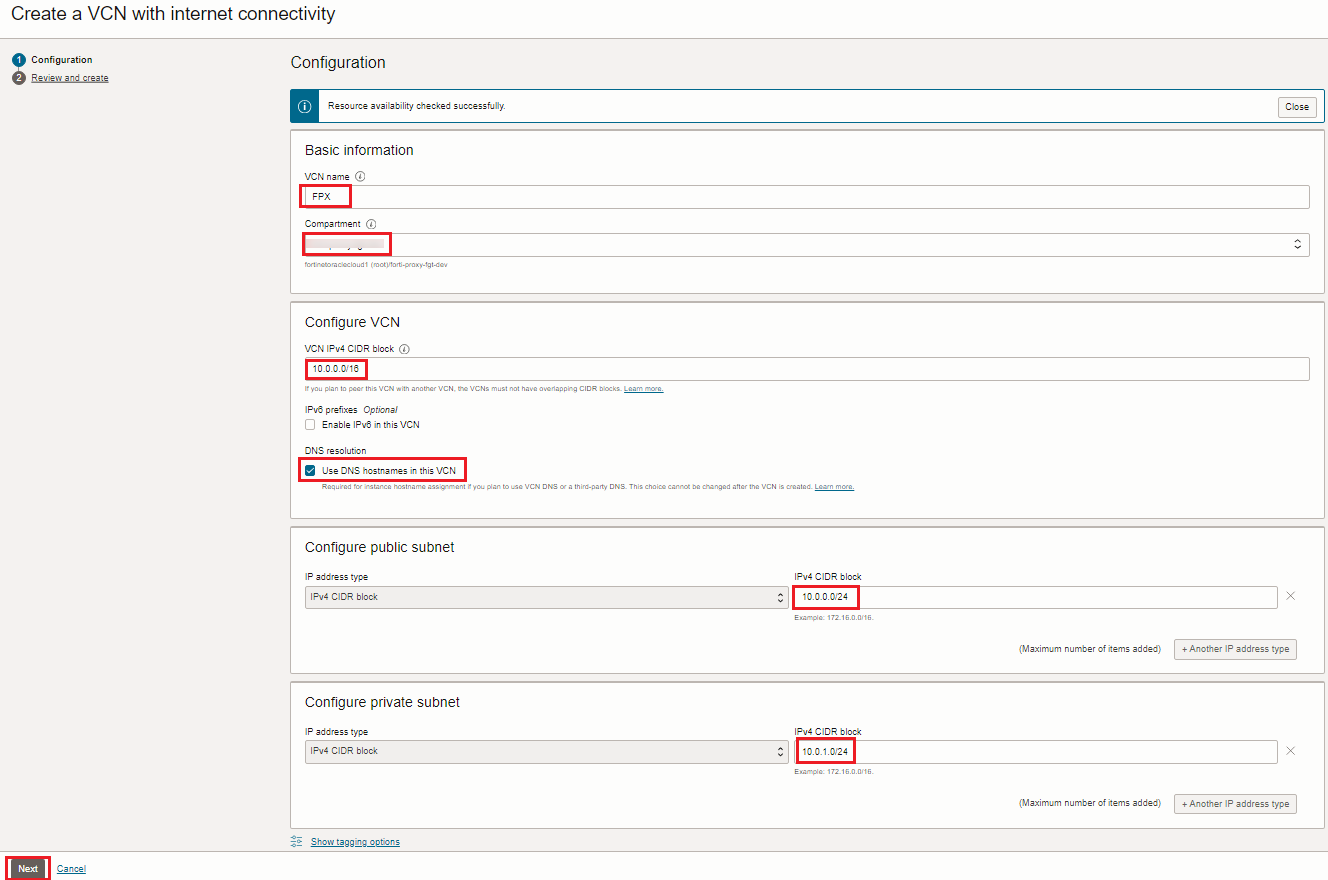Open the Learn more link about overlapping CIDR blocks
This screenshot has width=1328, height=880.
[x=643, y=388]
